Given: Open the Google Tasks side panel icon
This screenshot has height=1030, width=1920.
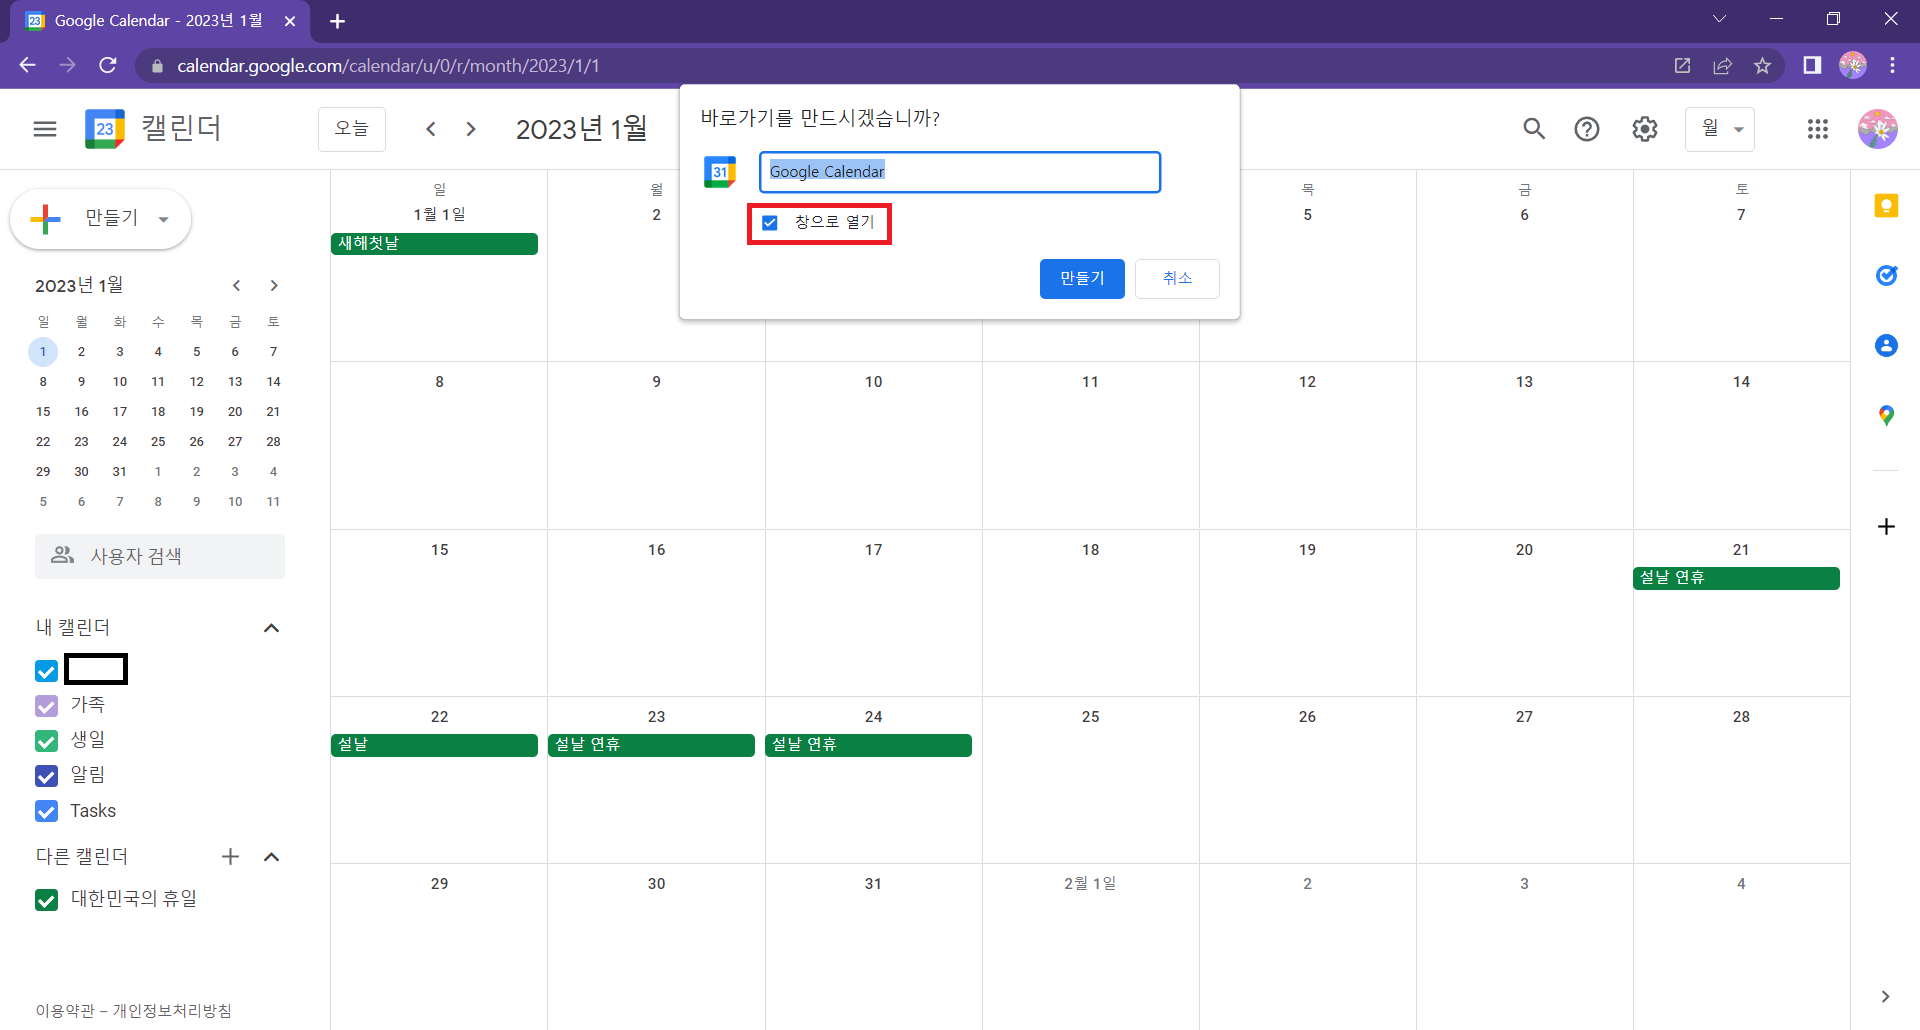Looking at the screenshot, I should (x=1886, y=275).
